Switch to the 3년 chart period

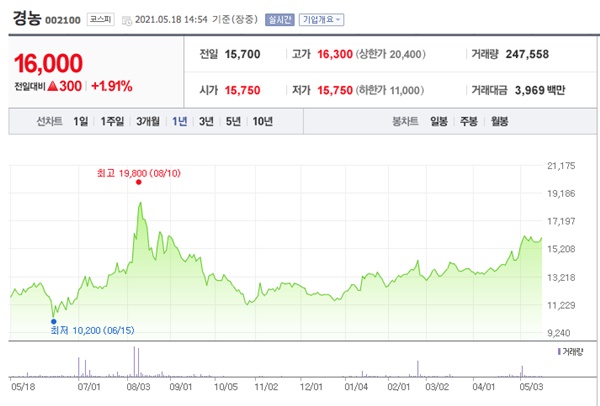pos(206,122)
